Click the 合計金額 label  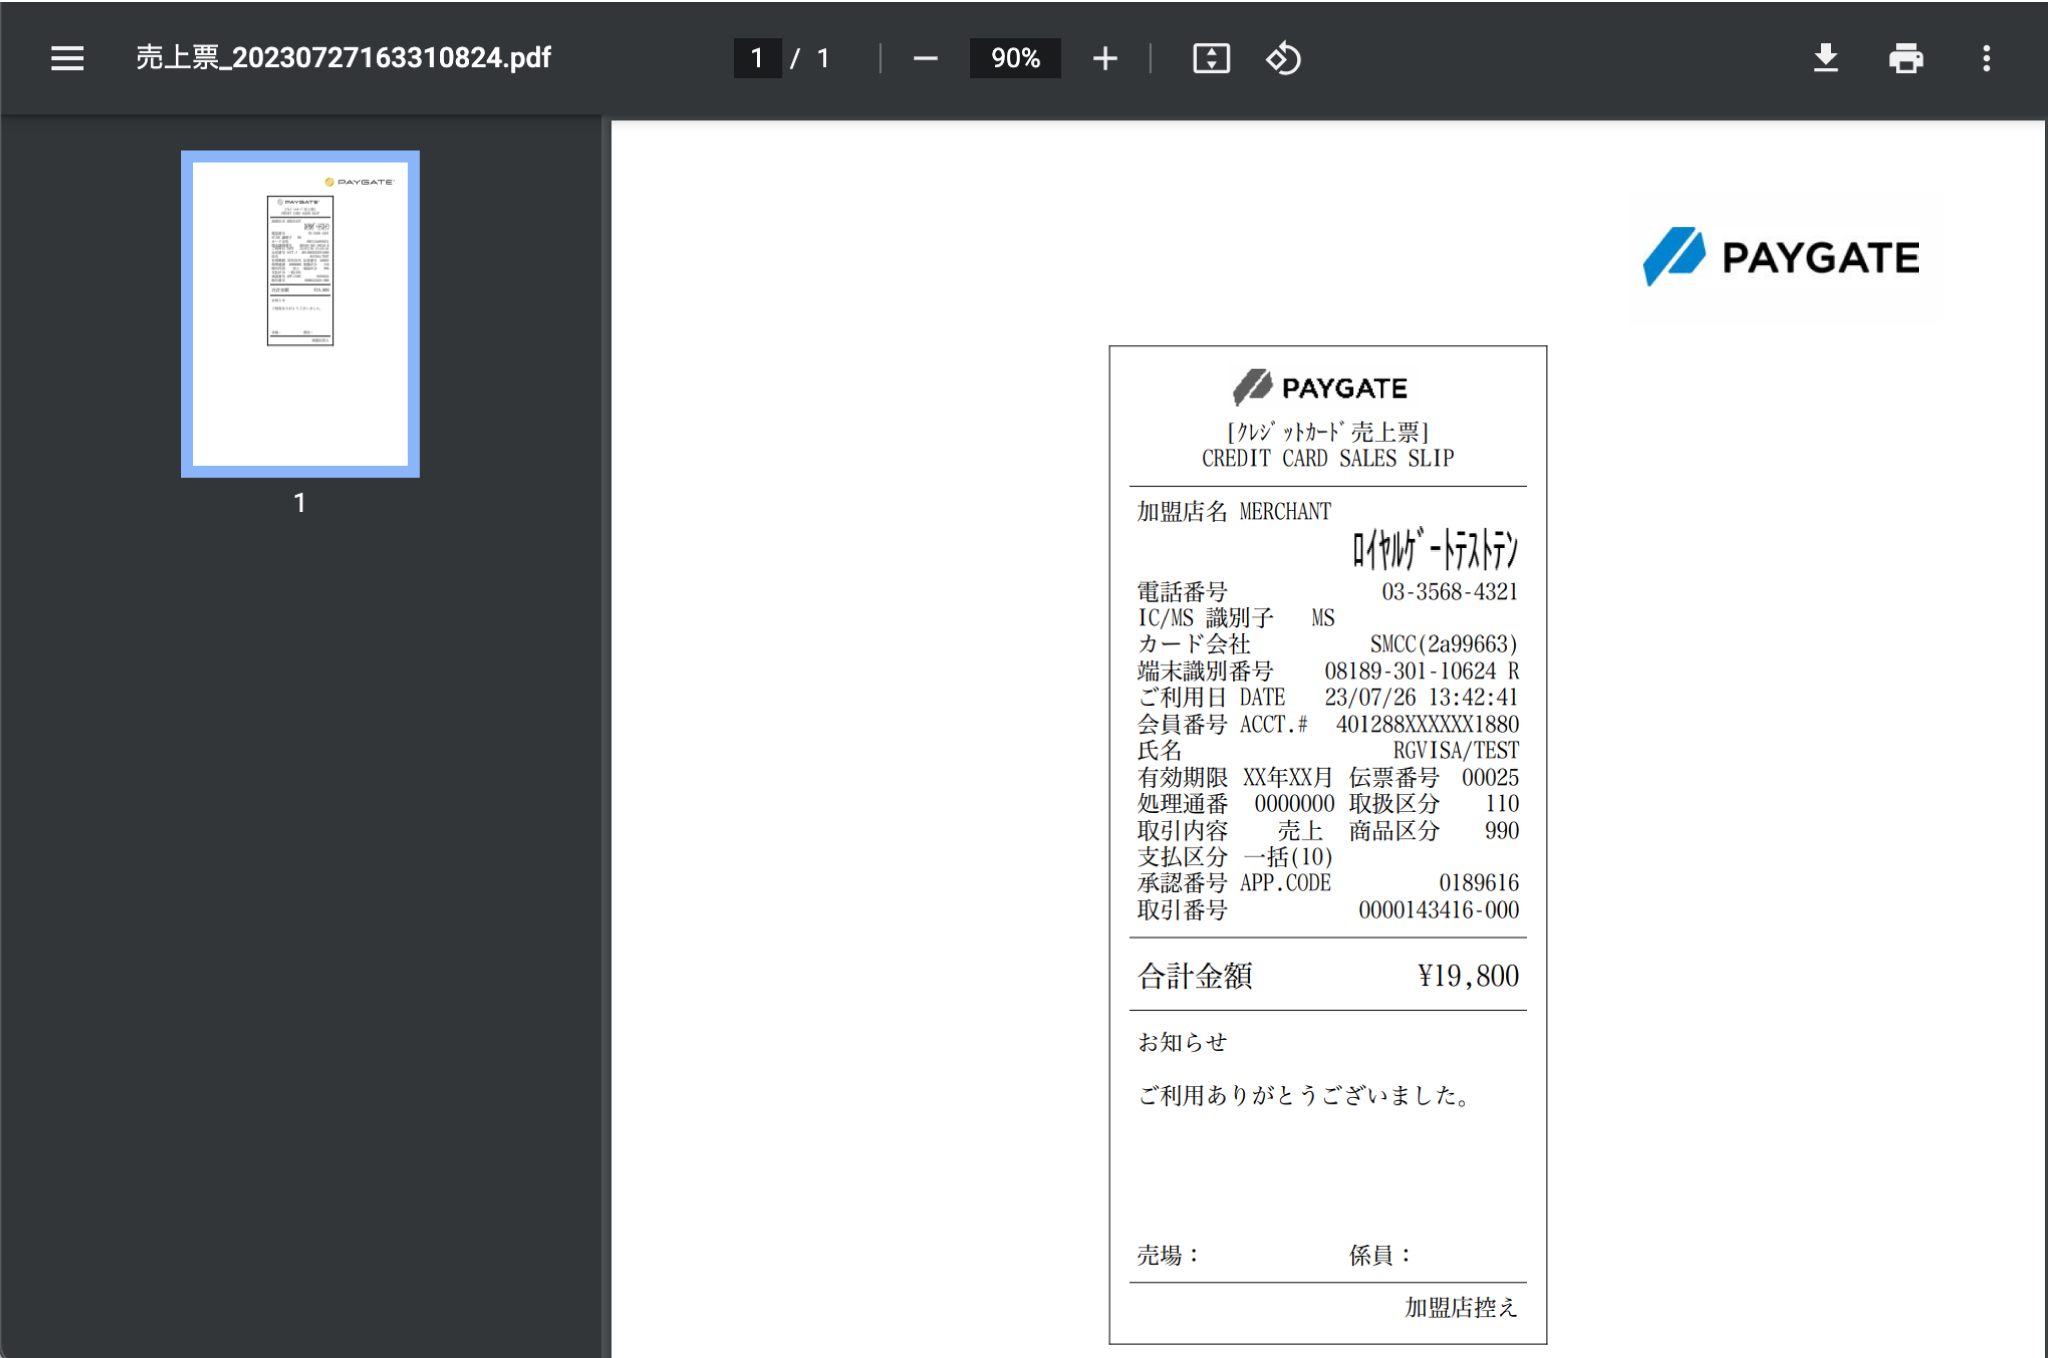[x=1195, y=975]
